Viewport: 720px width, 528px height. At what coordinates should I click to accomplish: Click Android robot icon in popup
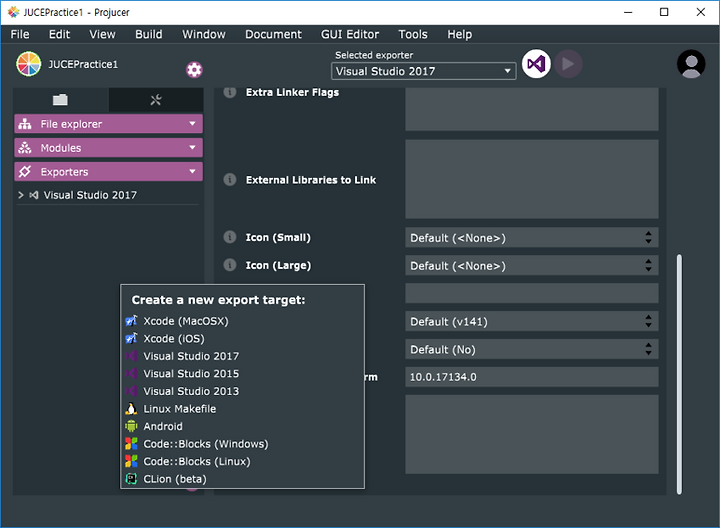131,426
